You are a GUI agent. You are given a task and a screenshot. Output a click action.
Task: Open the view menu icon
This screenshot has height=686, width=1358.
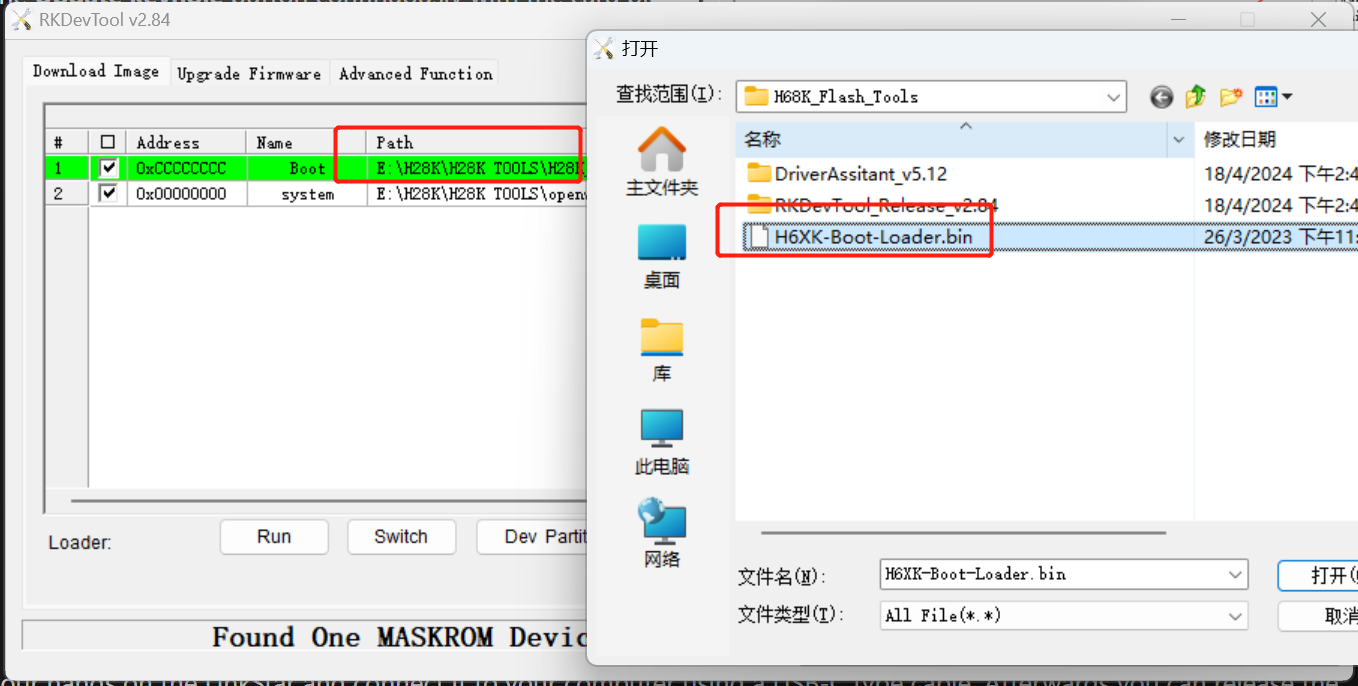1273,97
